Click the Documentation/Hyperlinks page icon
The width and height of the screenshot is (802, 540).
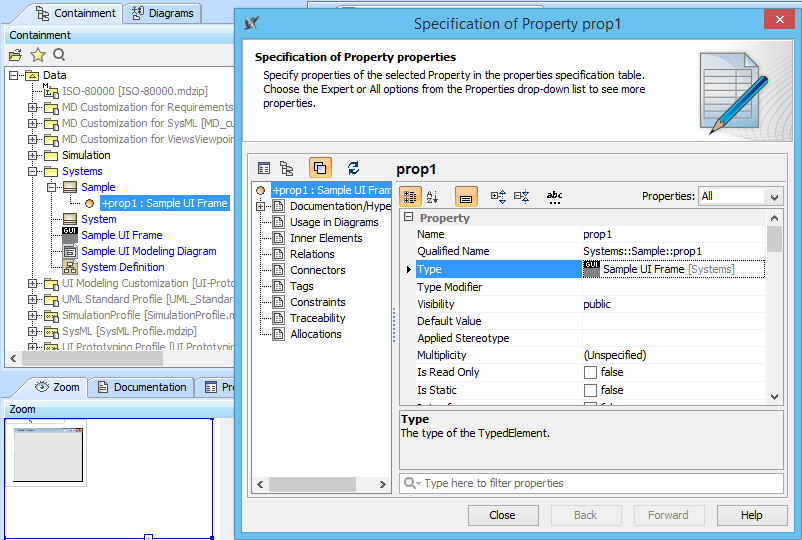click(279, 206)
